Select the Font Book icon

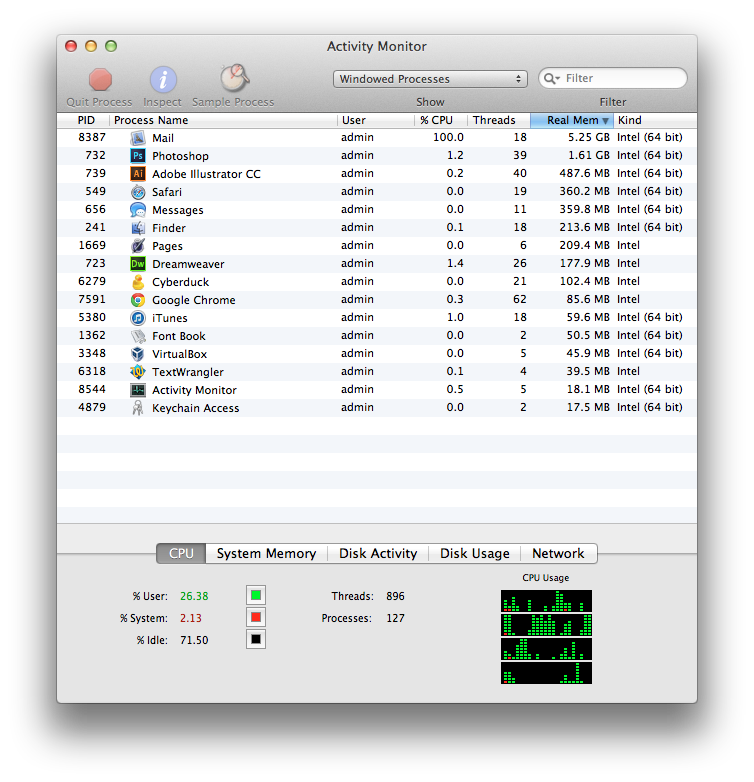(138, 336)
